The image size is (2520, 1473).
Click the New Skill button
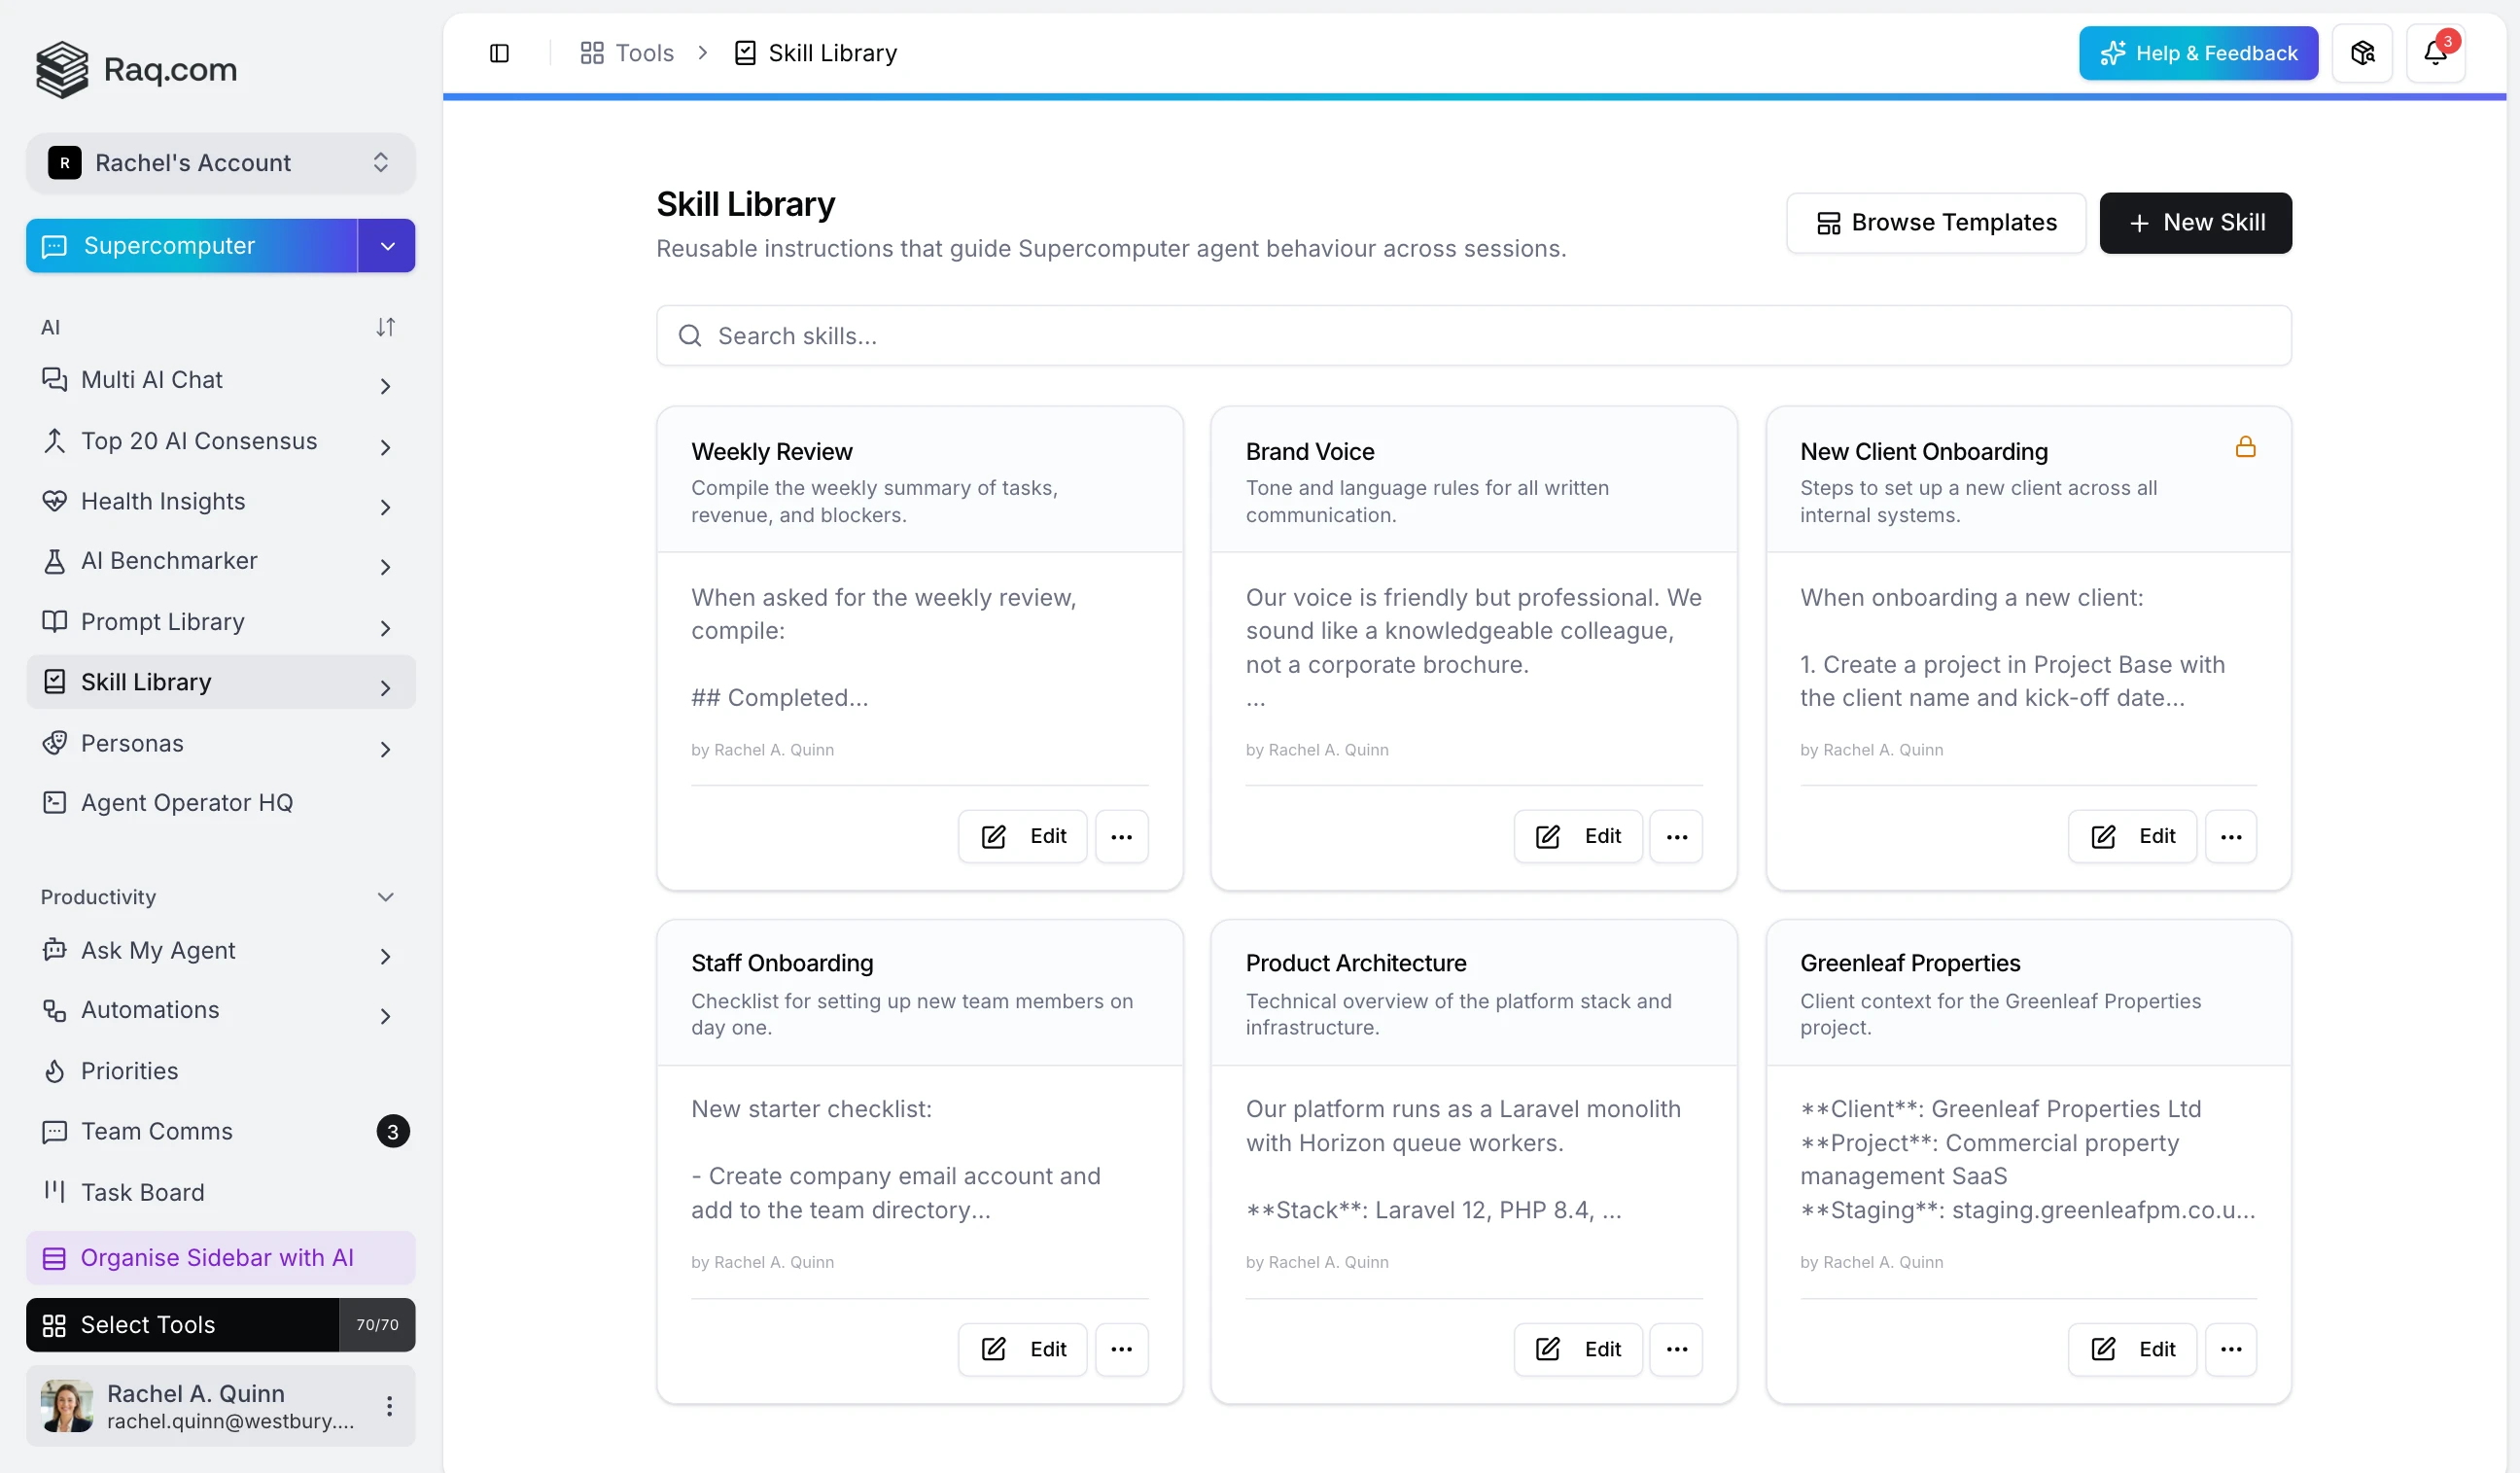pos(2195,223)
